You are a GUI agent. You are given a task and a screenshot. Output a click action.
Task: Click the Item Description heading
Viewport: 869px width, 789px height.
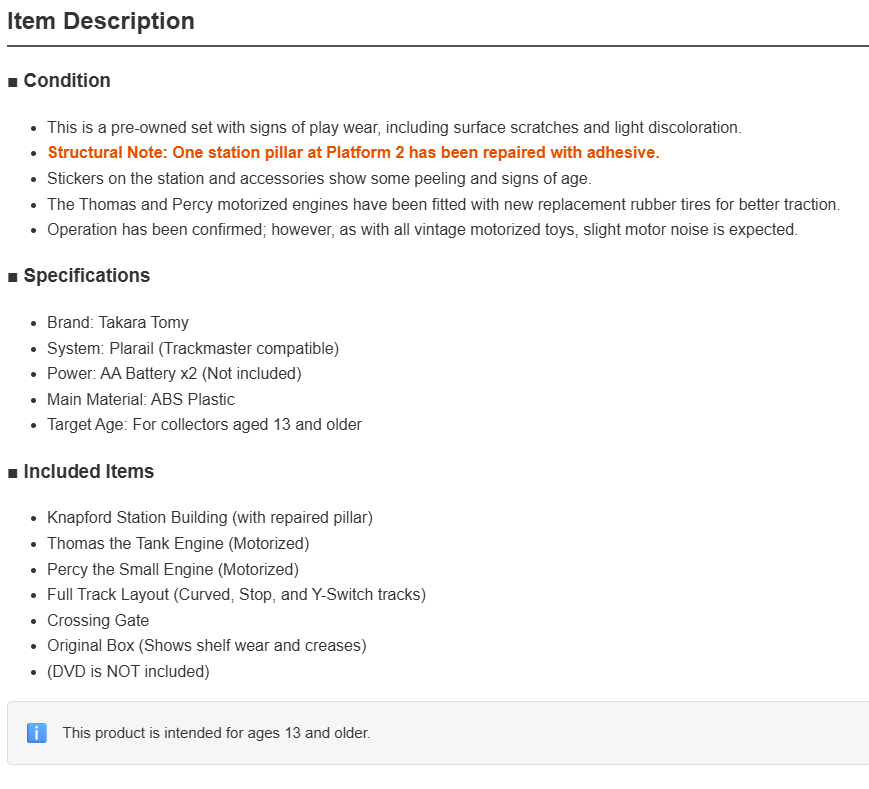coord(101,21)
